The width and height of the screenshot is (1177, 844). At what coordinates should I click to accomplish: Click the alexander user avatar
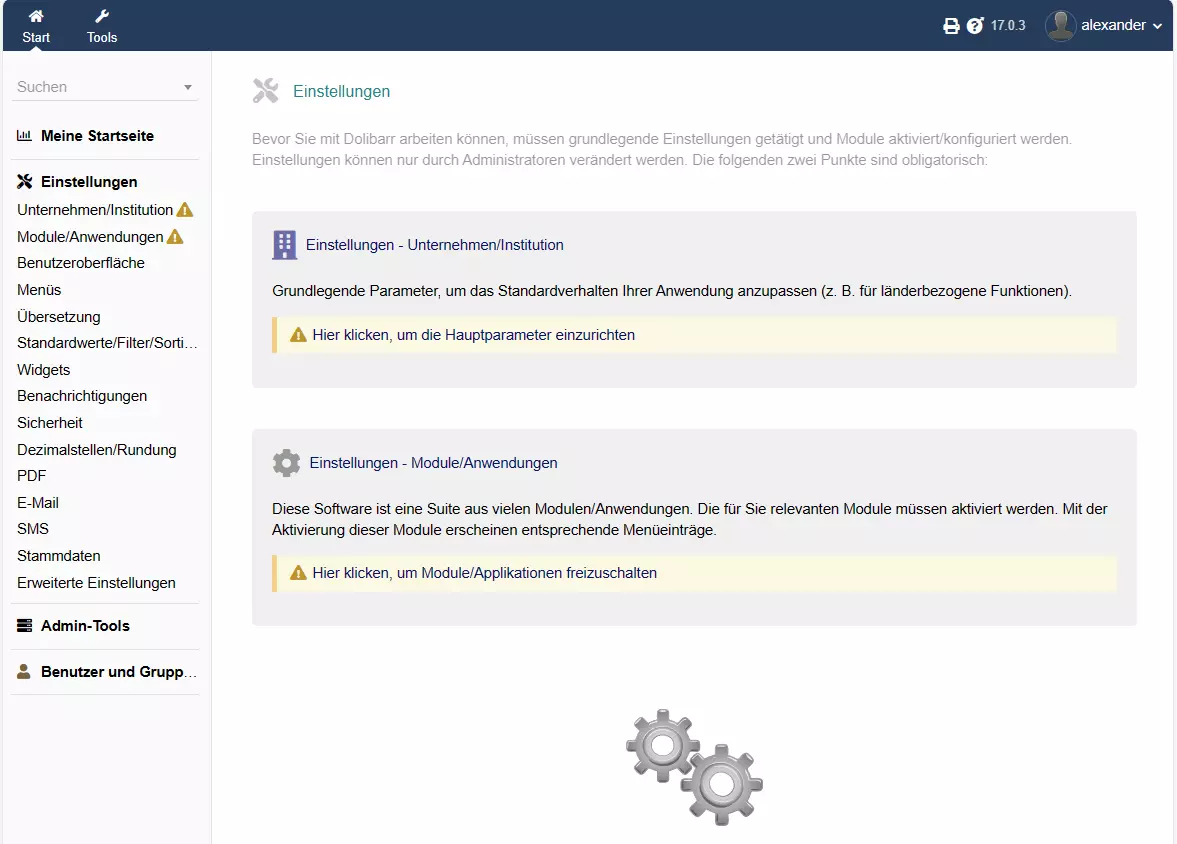(x=1060, y=26)
